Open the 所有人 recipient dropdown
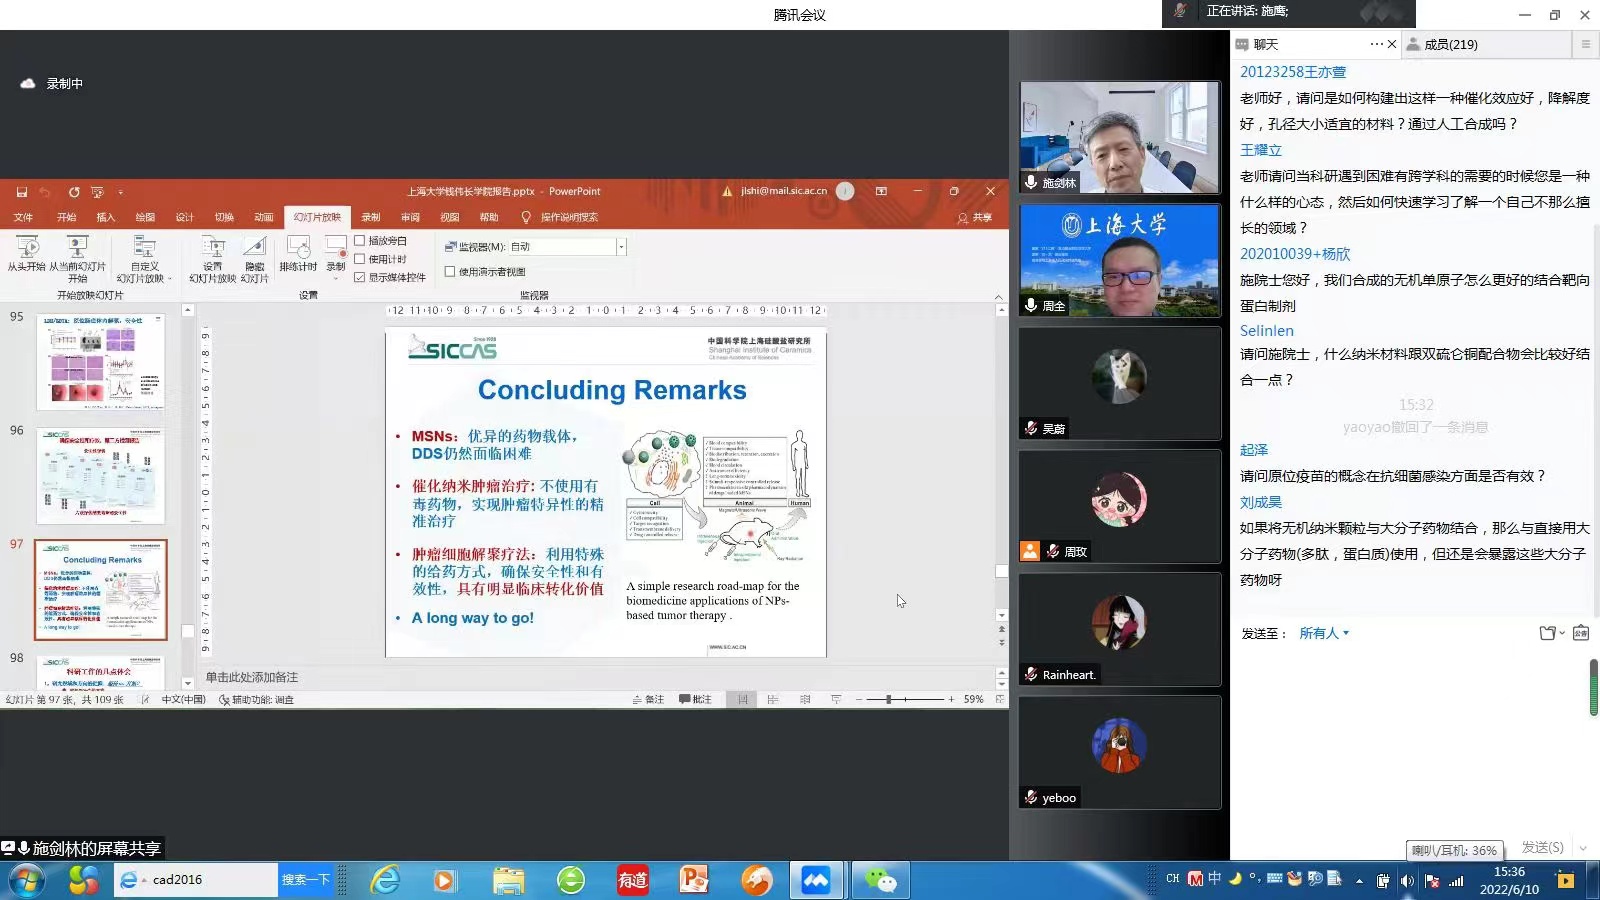Viewport: 1600px width, 900px height. click(1324, 633)
